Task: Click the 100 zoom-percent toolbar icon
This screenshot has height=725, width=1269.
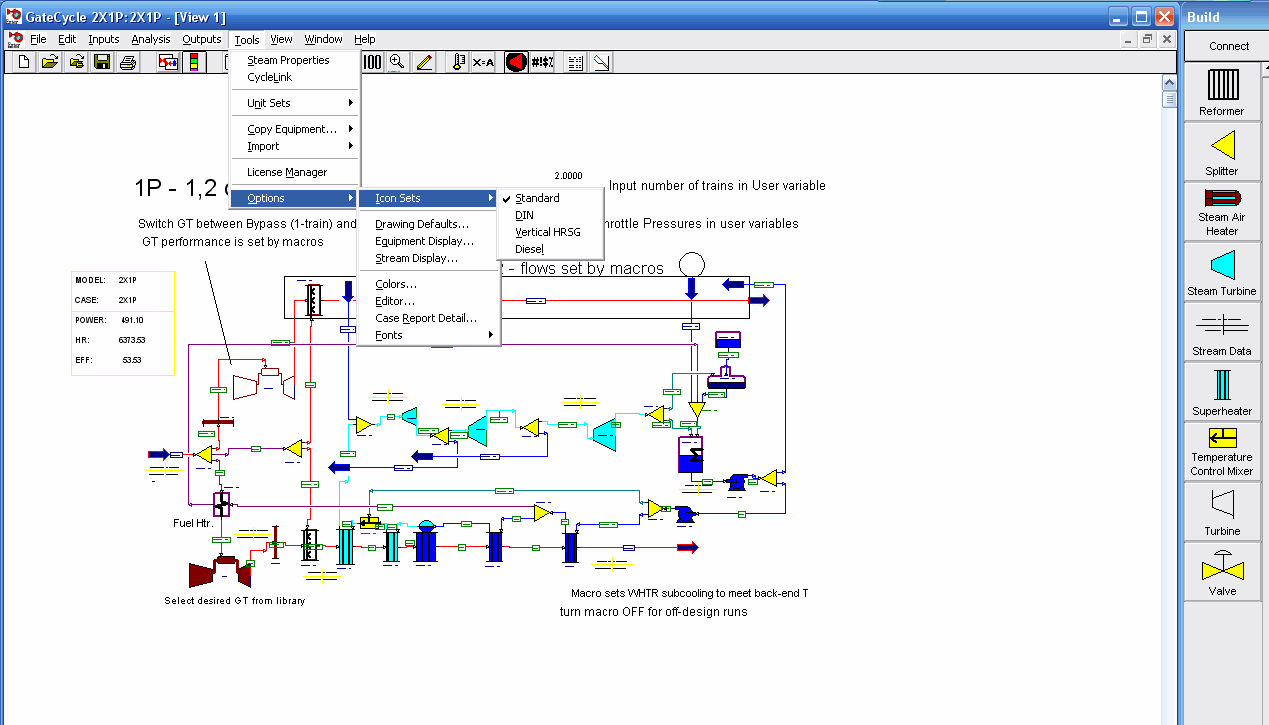Action: click(x=372, y=62)
